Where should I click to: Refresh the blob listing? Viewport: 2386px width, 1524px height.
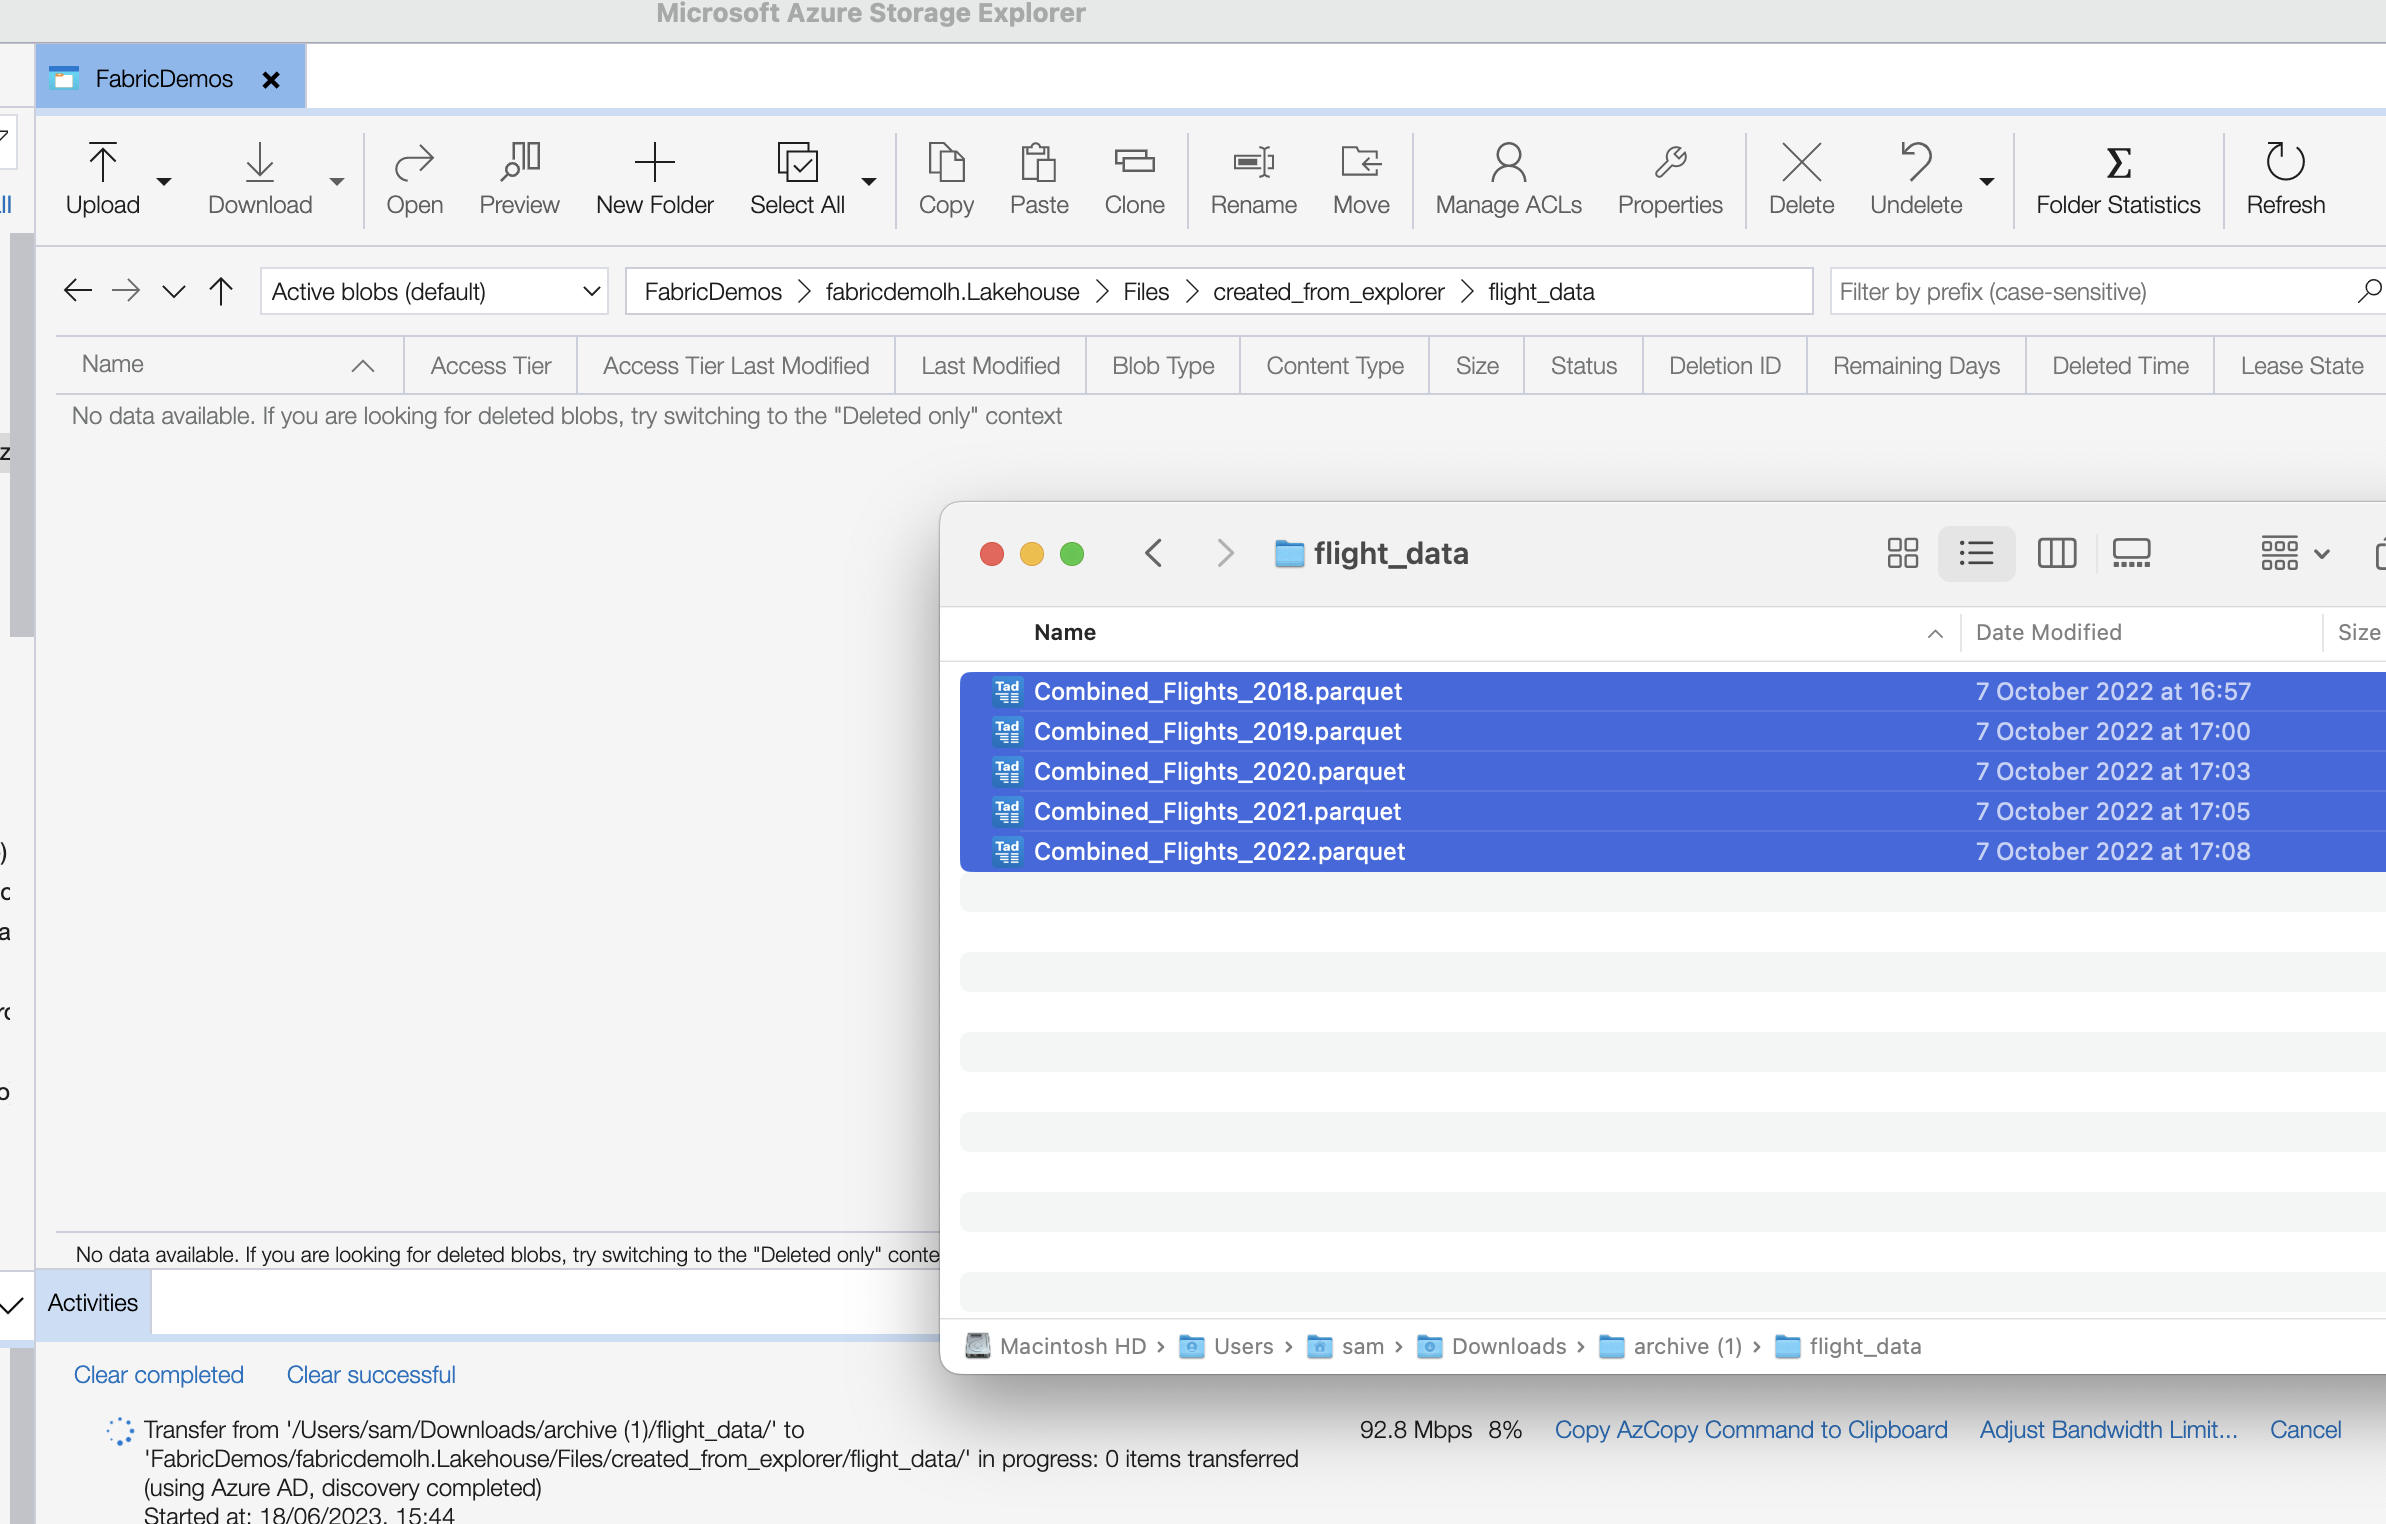click(x=2283, y=178)
